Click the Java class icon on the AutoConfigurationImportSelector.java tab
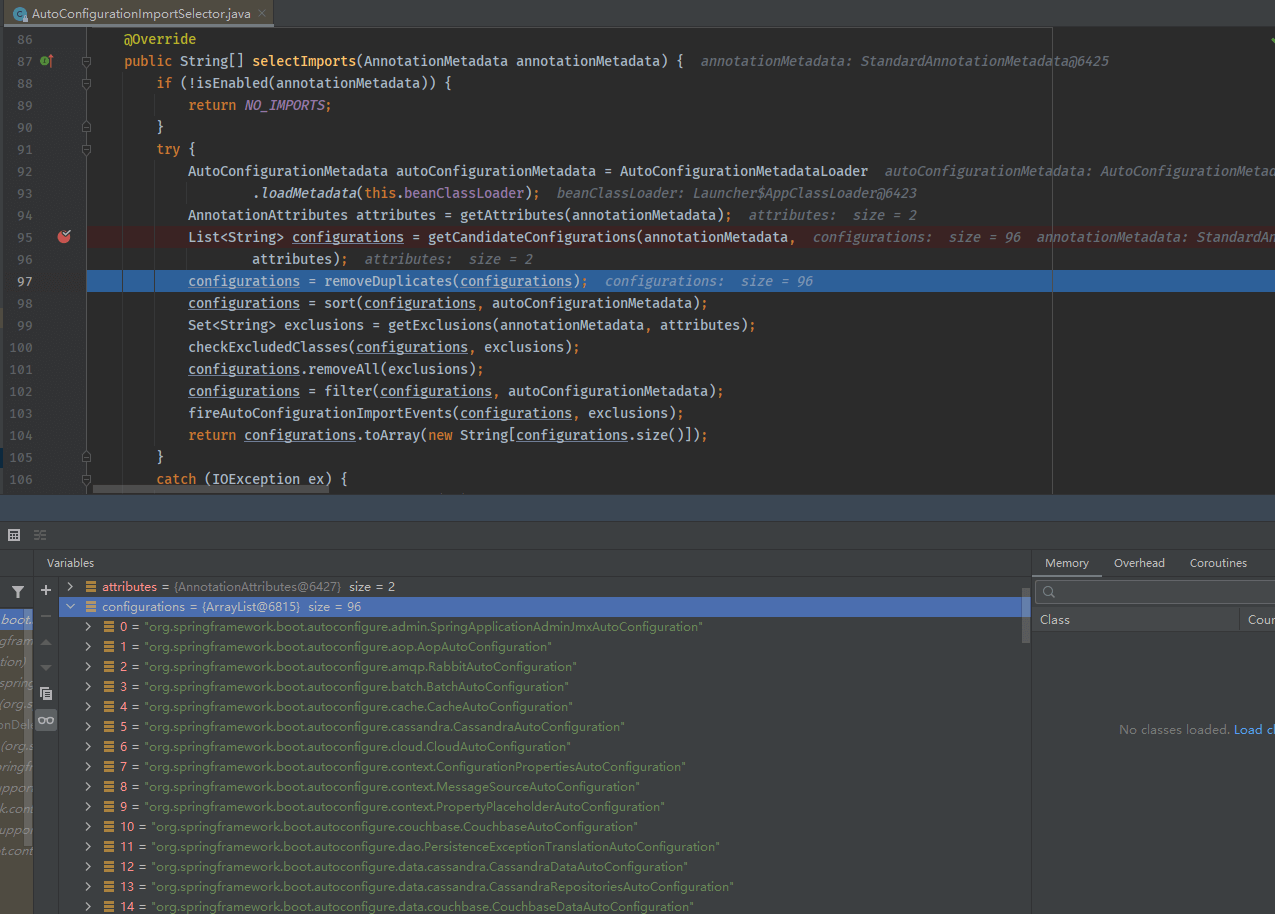The width and height of the screenshot is (1275, 914). coord(19,13)
